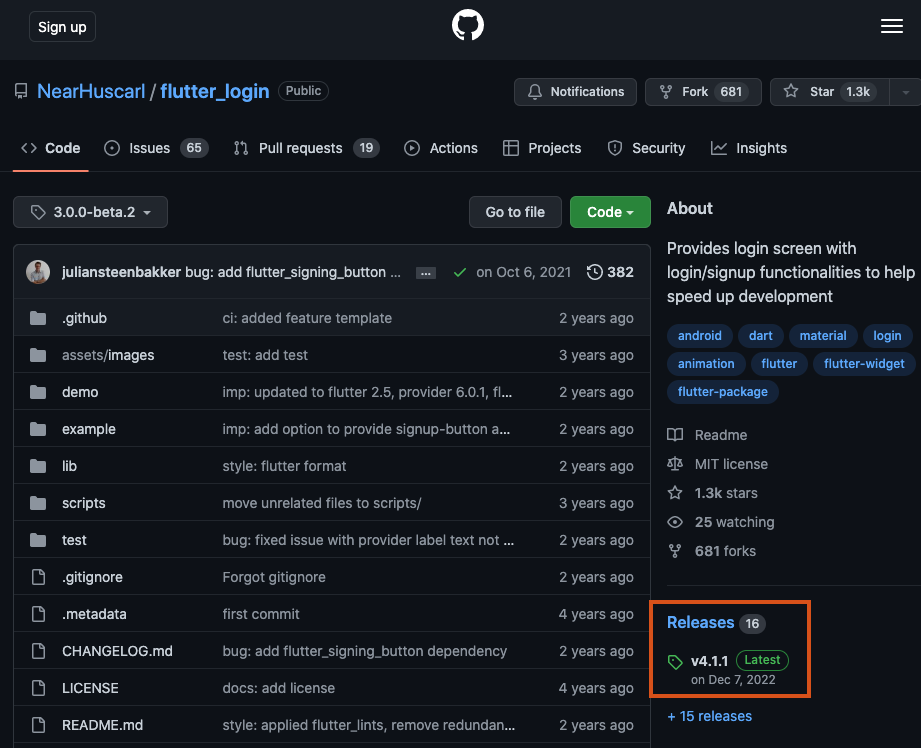View the Insights tab

[x=749, y=148]
